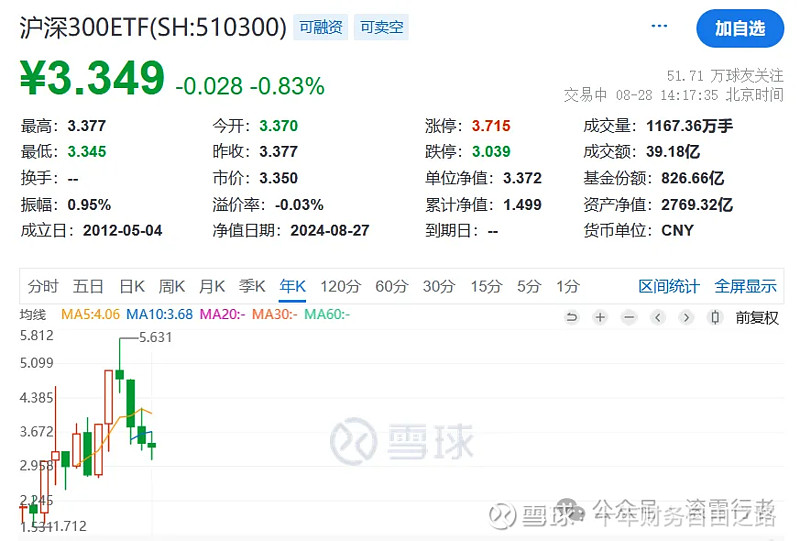Move chart left with left chevron icon
This screenshot has width=800, height=541.
point(658,317)
